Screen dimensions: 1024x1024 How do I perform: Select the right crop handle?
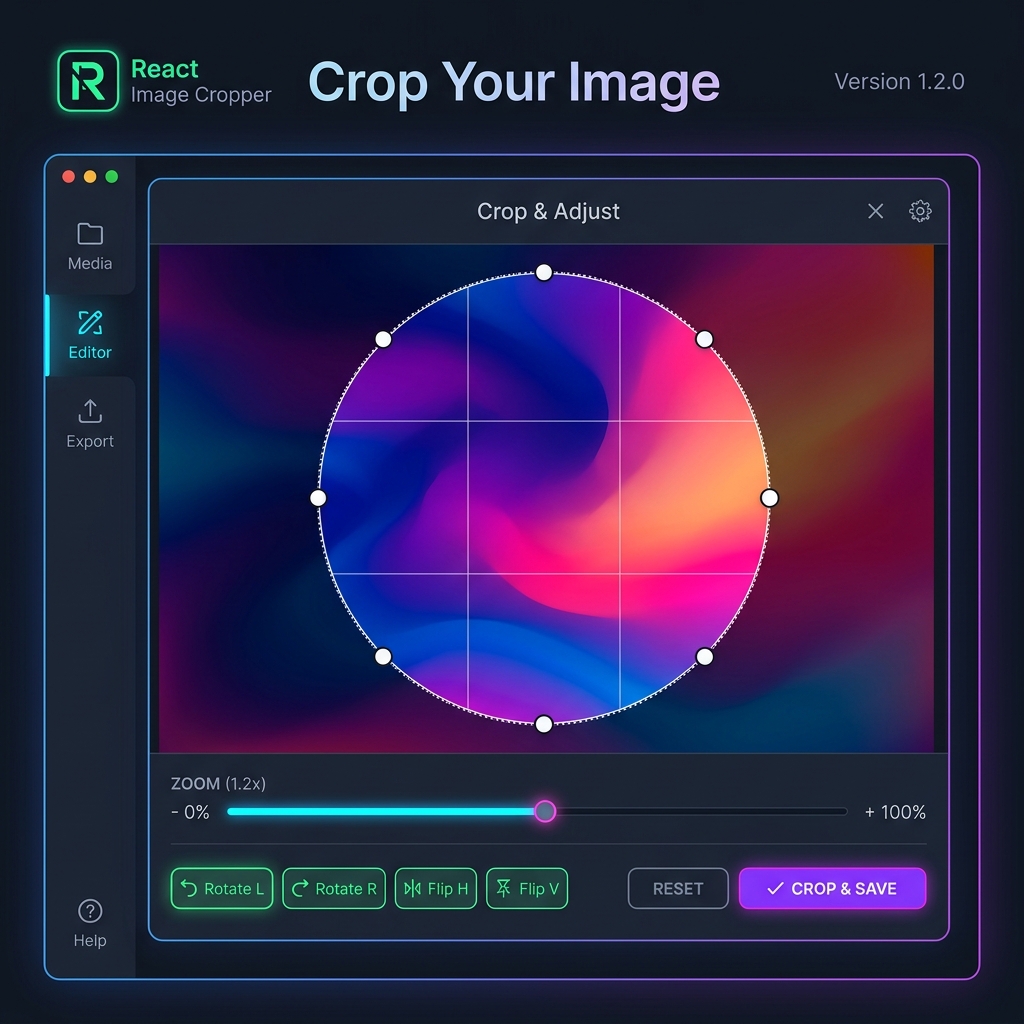pyautogui.click(x=769, y=498)
